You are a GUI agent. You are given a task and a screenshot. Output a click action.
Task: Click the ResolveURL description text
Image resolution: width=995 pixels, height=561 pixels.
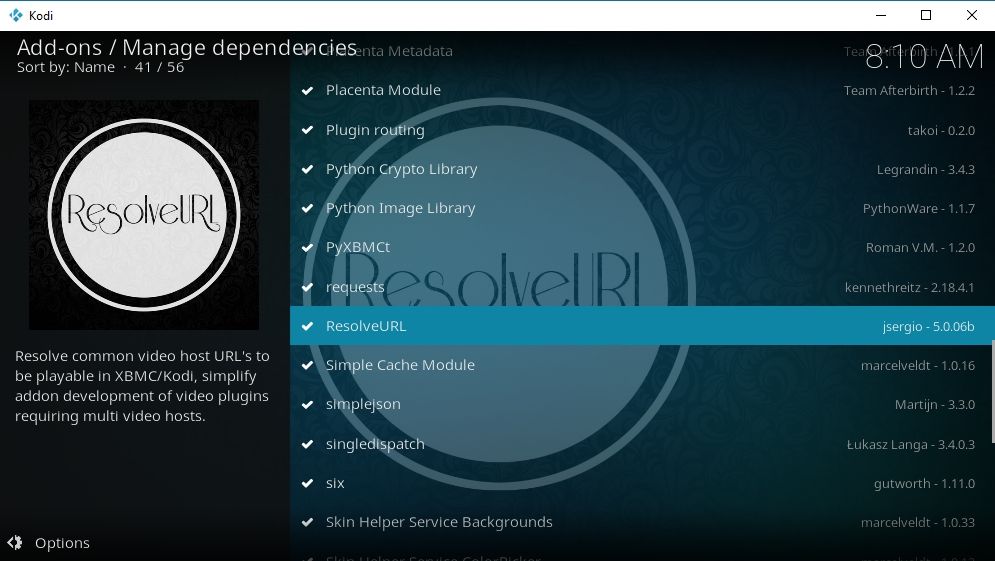(142, 386)
